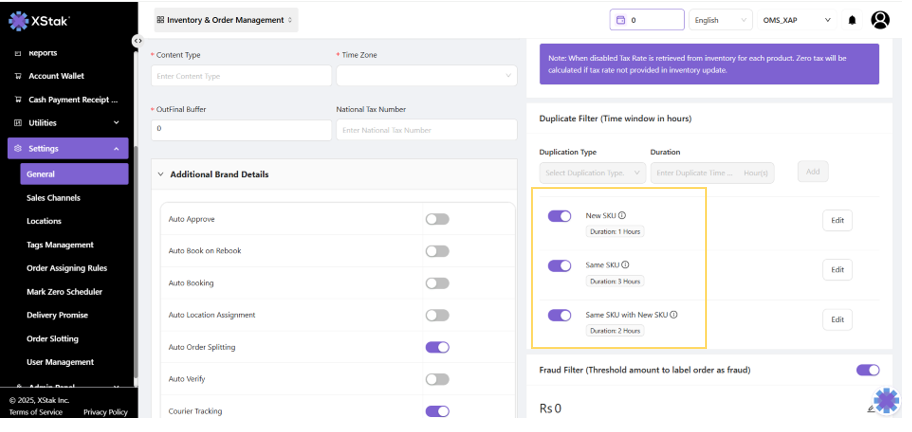Click the info icon beside Same SKU with New SKU
Screen dimensions: 912x432
[x=674, y=315]
